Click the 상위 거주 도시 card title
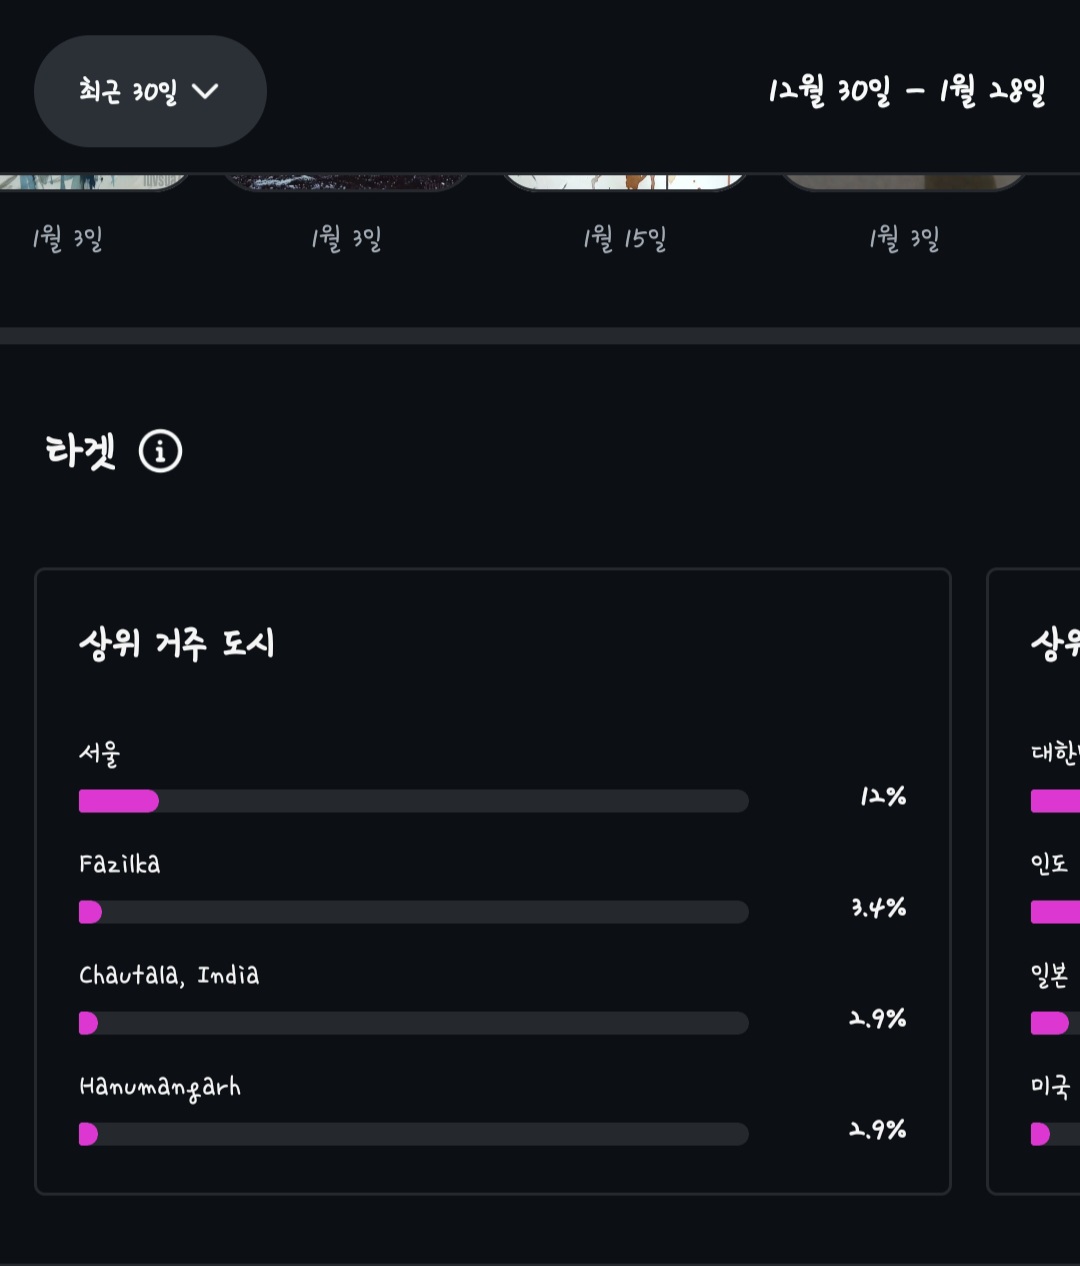Viewport: 1080px width, 1266px height. (176, 644)
